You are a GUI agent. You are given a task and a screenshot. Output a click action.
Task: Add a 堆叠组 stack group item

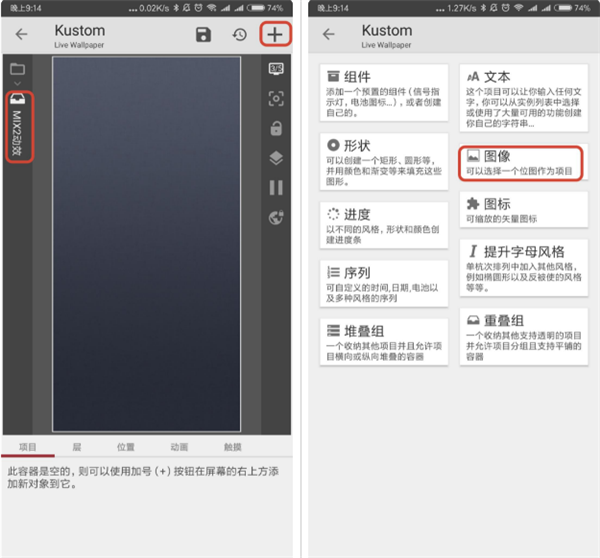click(x=384, y=342)
